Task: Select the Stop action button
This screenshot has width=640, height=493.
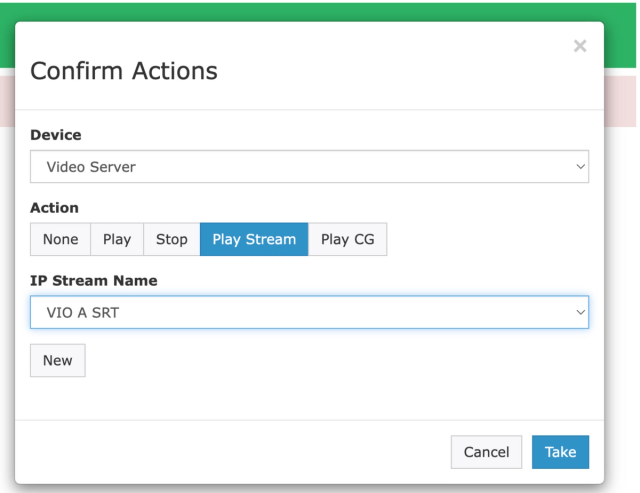Action: pos(172,240)
